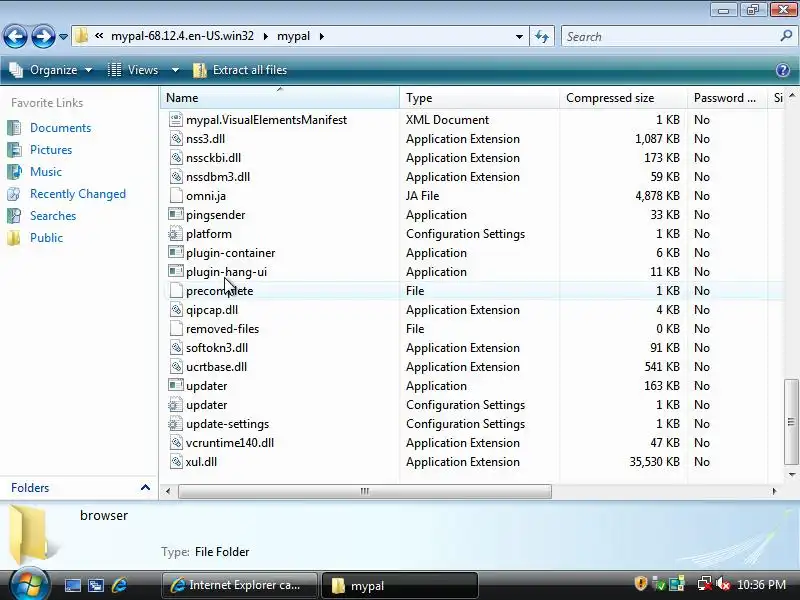Select the plugin-container application icon
This screenshot has height=600, width=800.
(176, 253)
